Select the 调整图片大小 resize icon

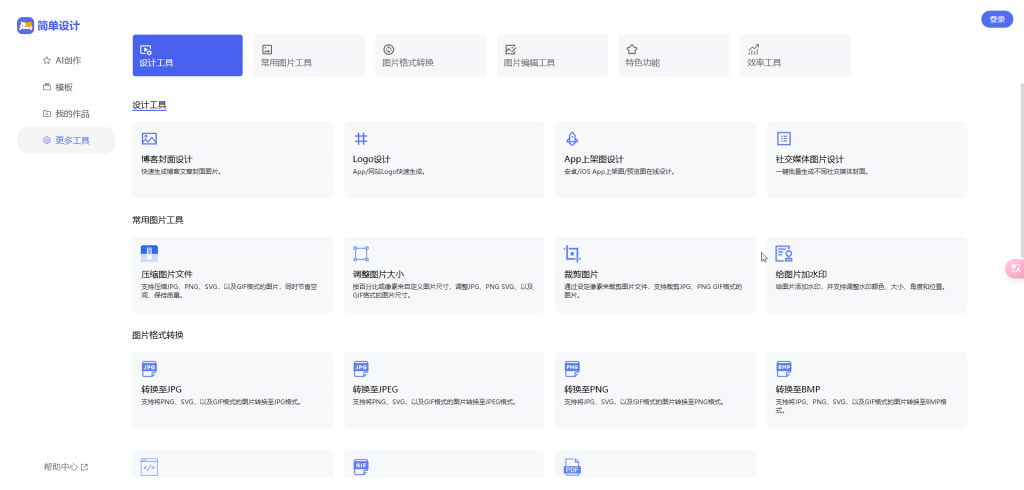360,253
